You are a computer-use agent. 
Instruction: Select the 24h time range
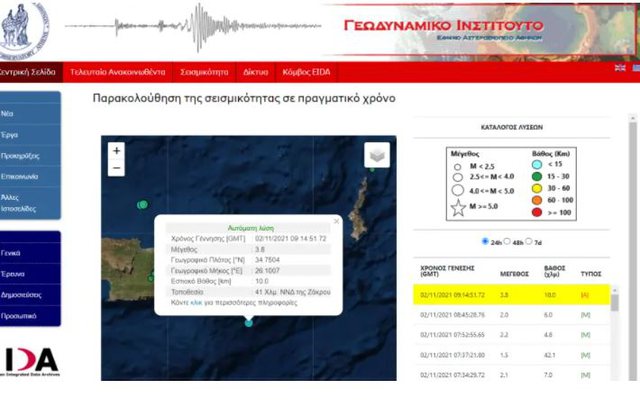coord(485,241)
